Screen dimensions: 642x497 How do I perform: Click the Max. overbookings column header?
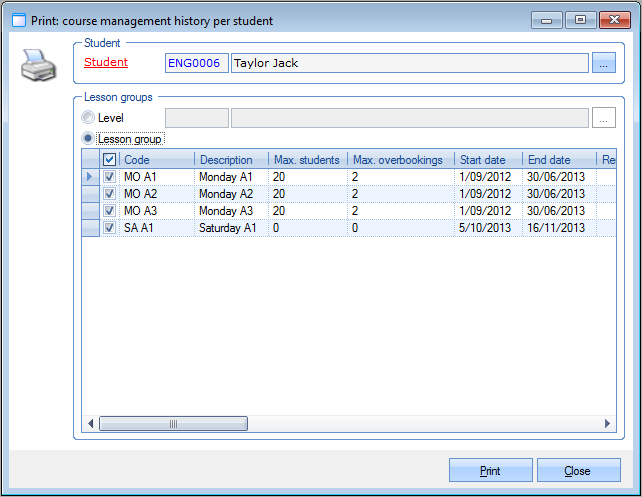coord(400,160)
